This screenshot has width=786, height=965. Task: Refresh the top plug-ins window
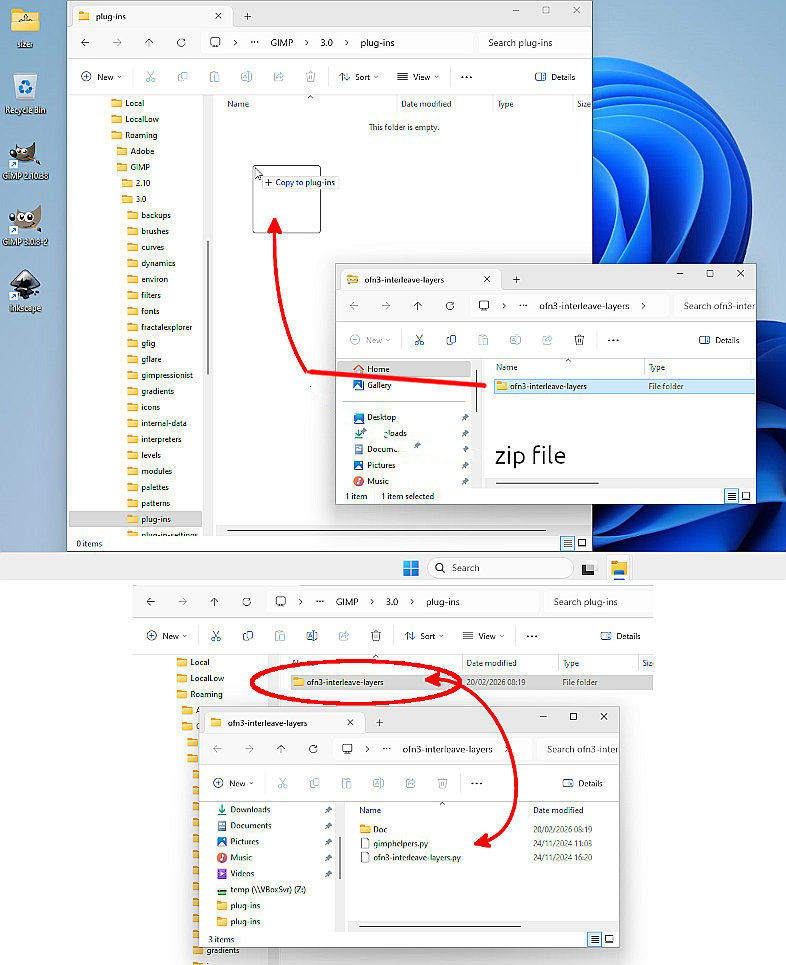[x=181, y=42]
